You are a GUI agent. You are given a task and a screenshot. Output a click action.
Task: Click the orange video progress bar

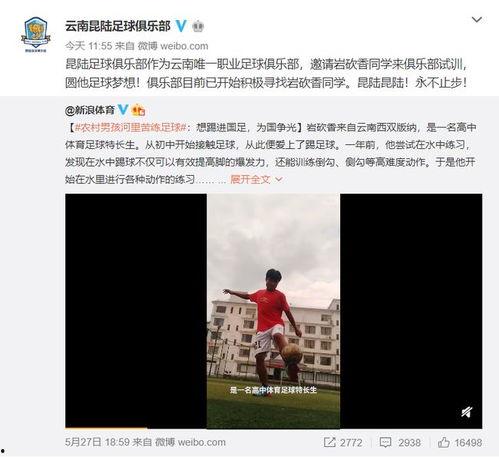click(106, 428)
